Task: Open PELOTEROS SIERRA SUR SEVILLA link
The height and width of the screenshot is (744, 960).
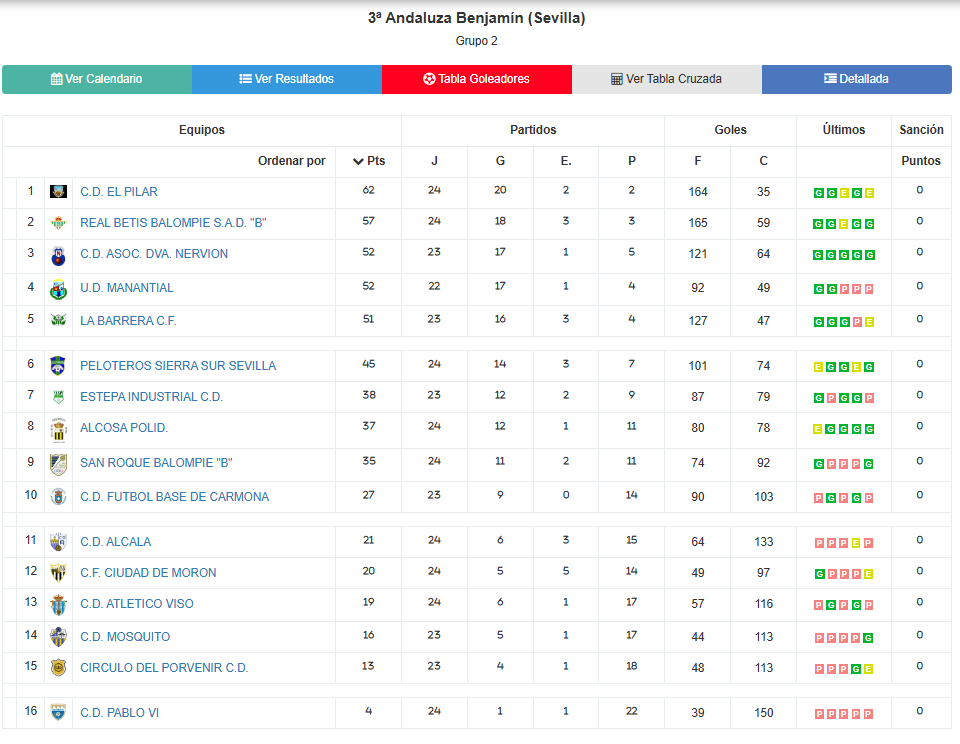Action: pos(178,366)
